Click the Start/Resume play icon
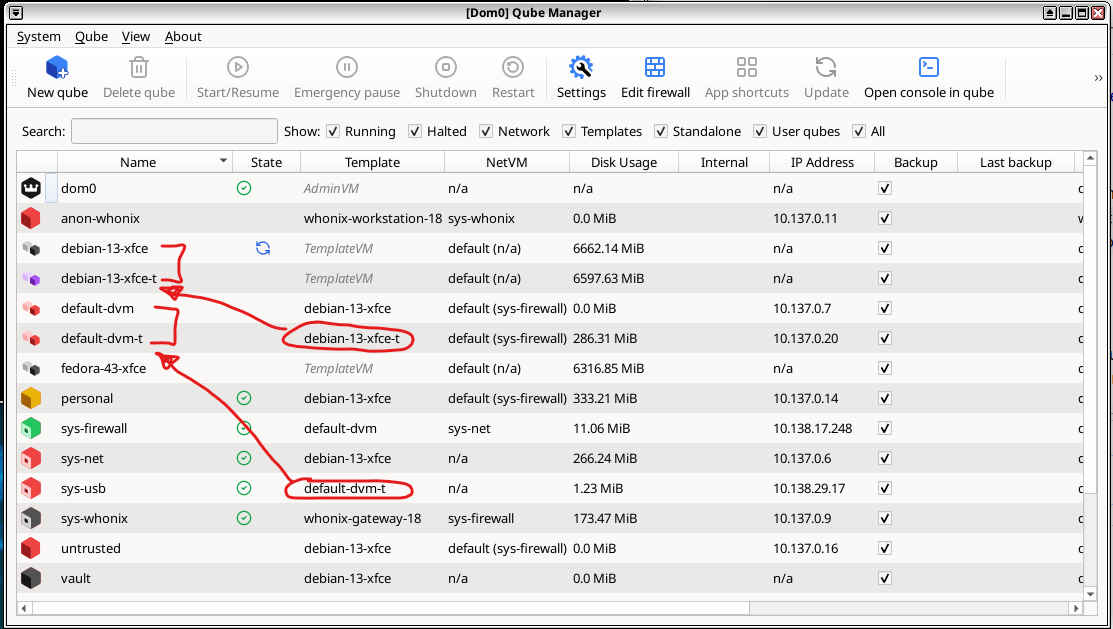Screen dimensions: 1113x629 238,67
